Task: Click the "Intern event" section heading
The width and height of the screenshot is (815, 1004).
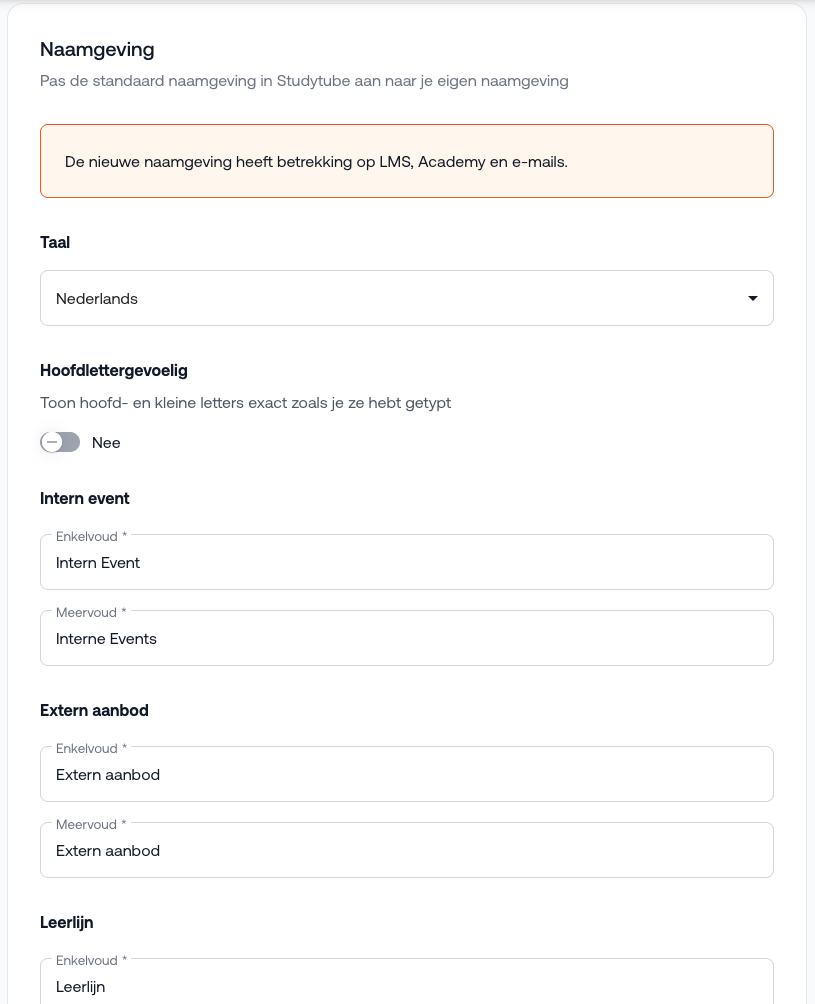Action: (85, 498)
